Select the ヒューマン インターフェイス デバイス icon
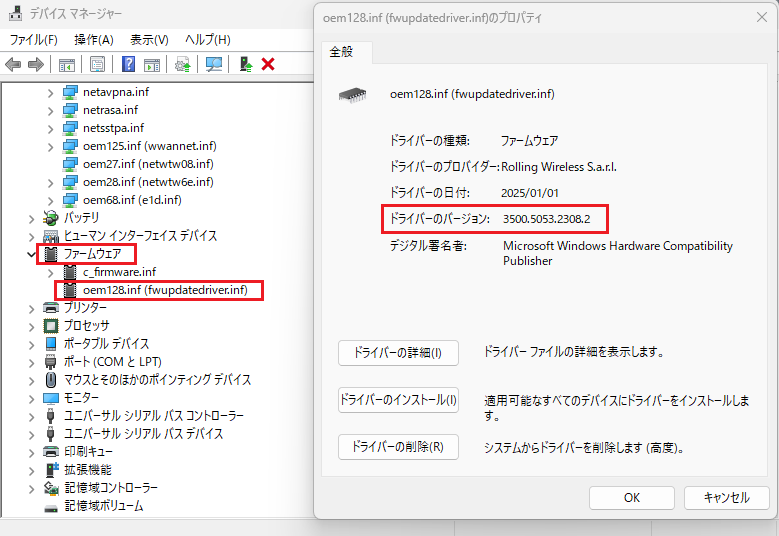The image size is (779, 536). pyautogui.click(x=50, y=236)
